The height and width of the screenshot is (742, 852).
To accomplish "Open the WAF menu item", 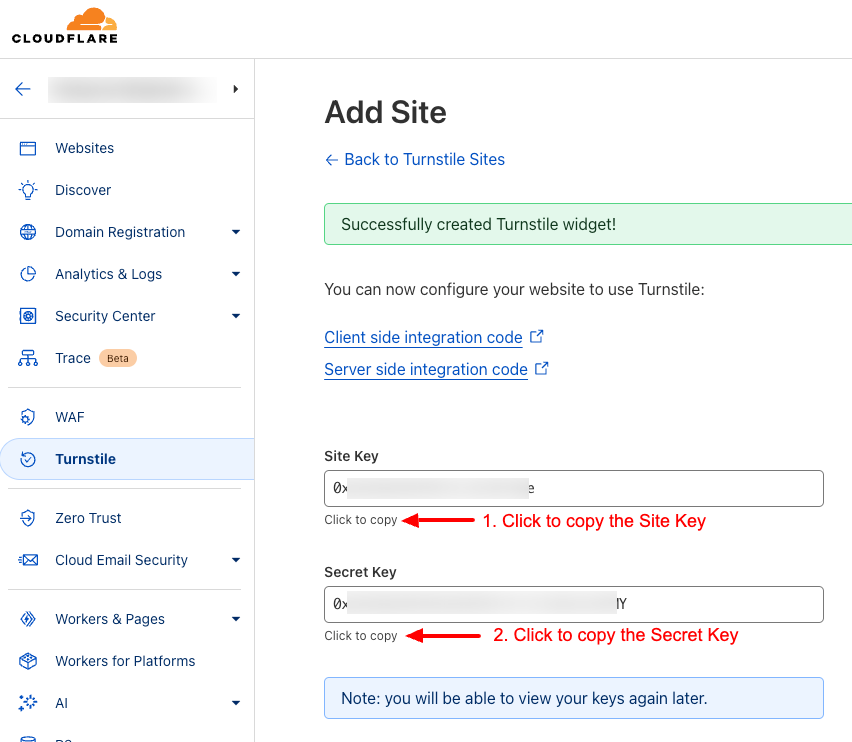I will (x=70, y=417).
